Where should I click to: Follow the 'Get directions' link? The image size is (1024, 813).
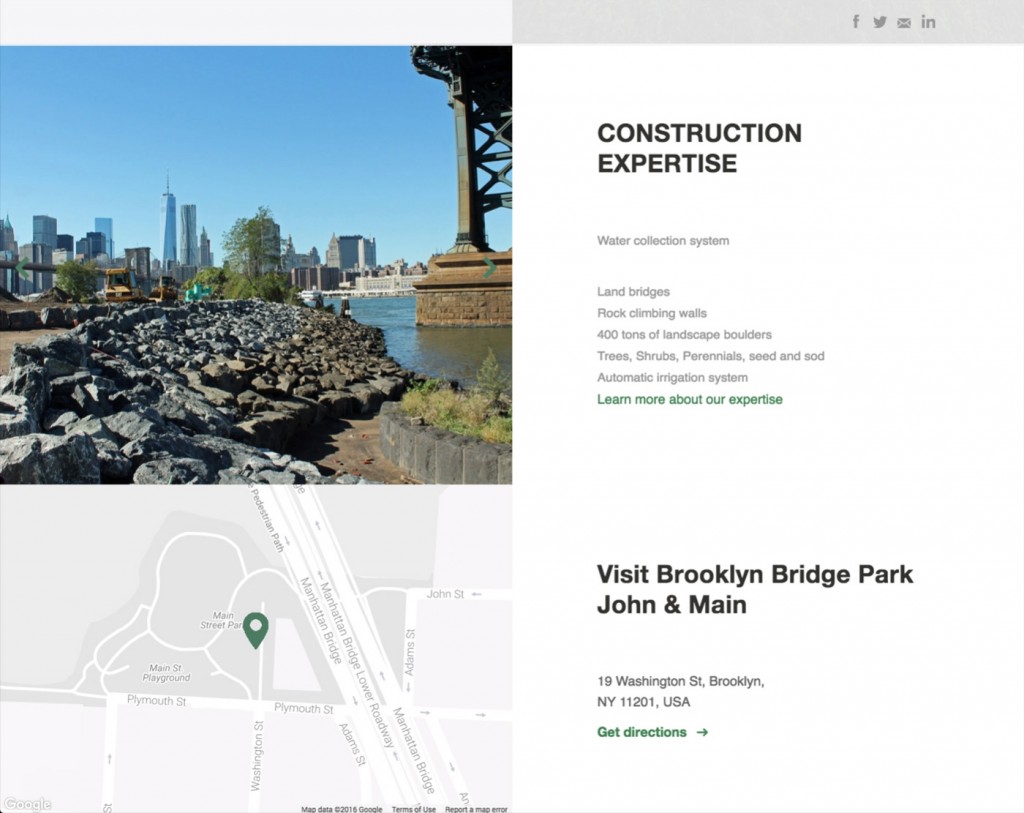click(652, 732)
